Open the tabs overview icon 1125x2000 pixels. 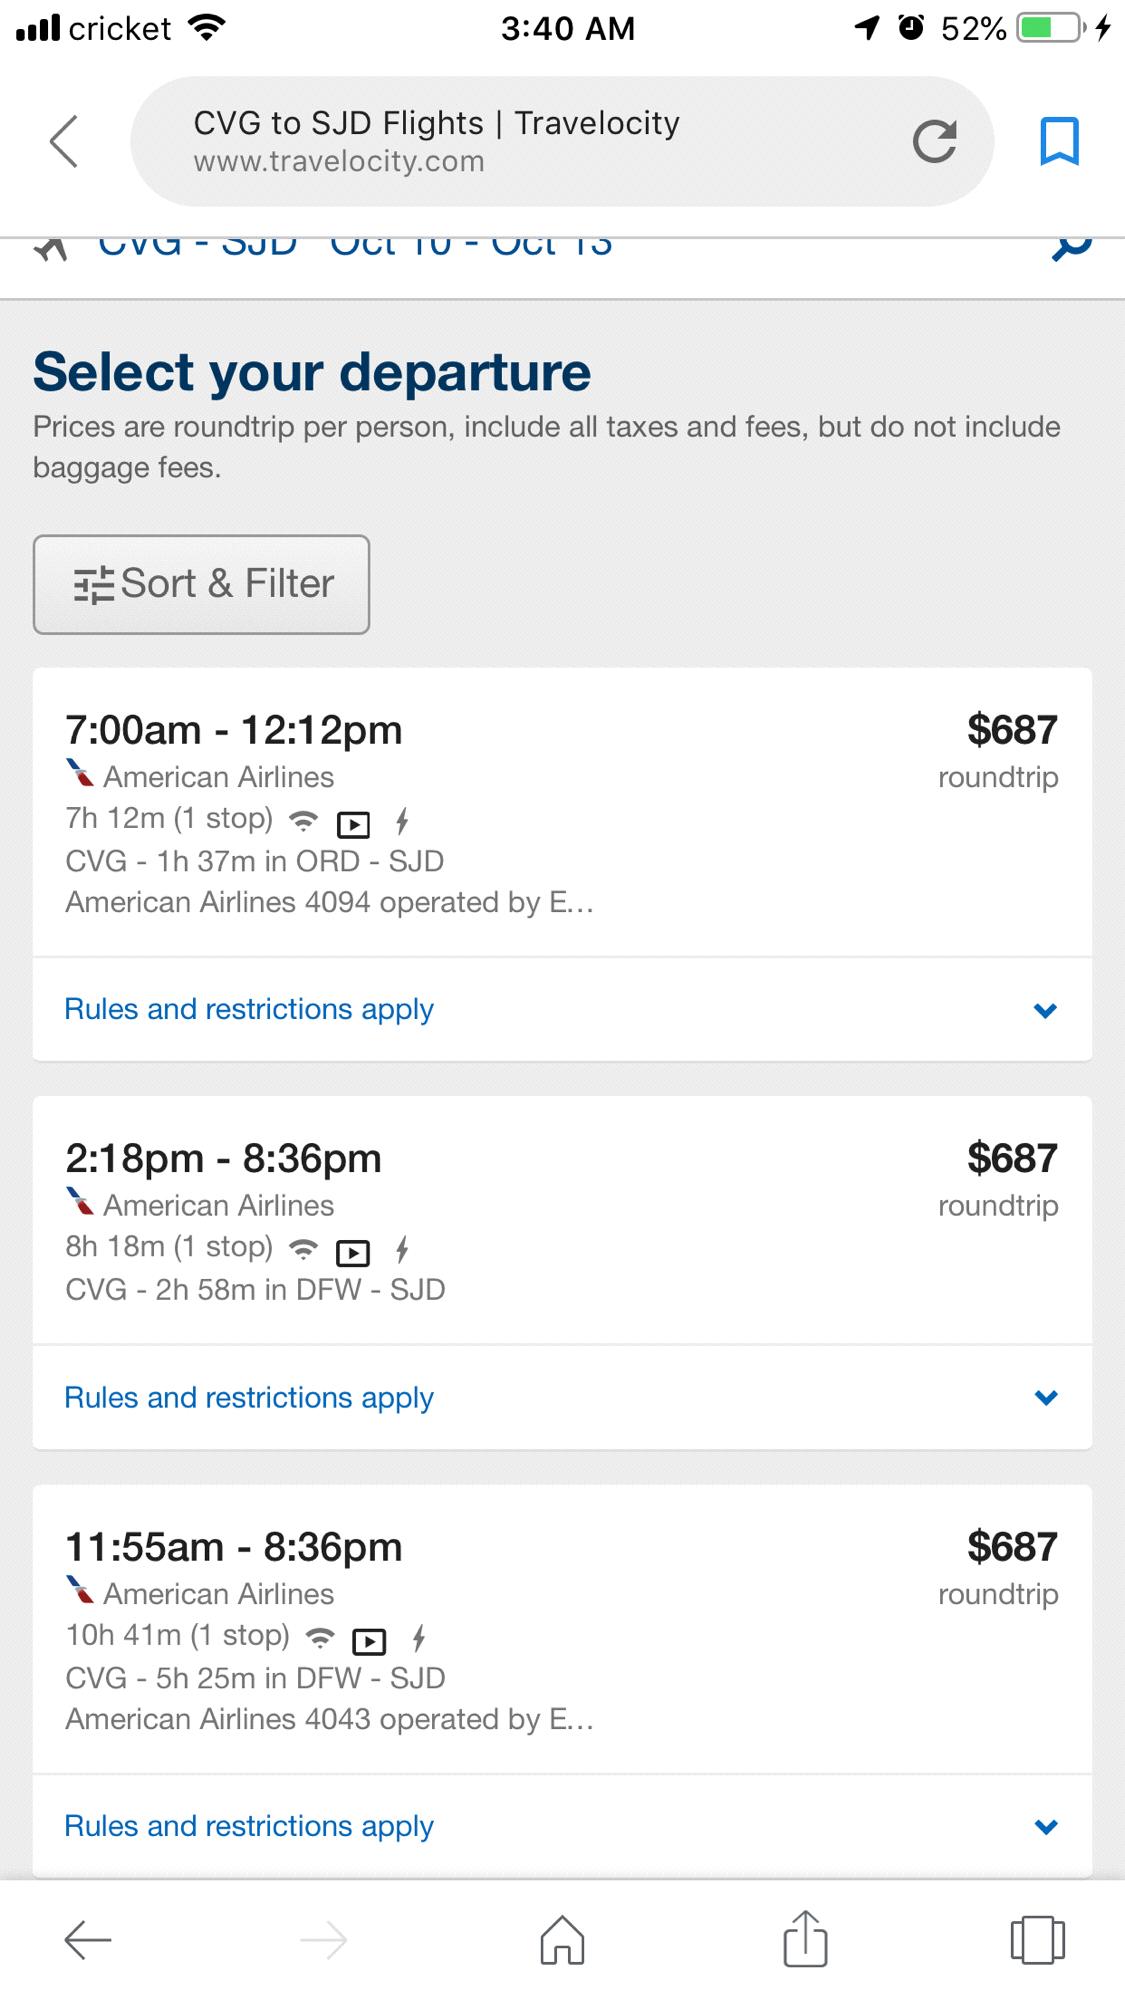click(x=1037, y=1940)
